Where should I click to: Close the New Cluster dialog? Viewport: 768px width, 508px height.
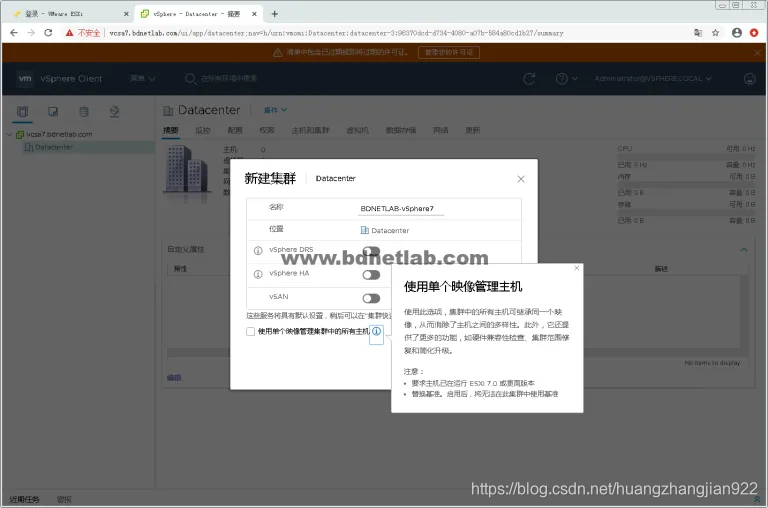521,179
